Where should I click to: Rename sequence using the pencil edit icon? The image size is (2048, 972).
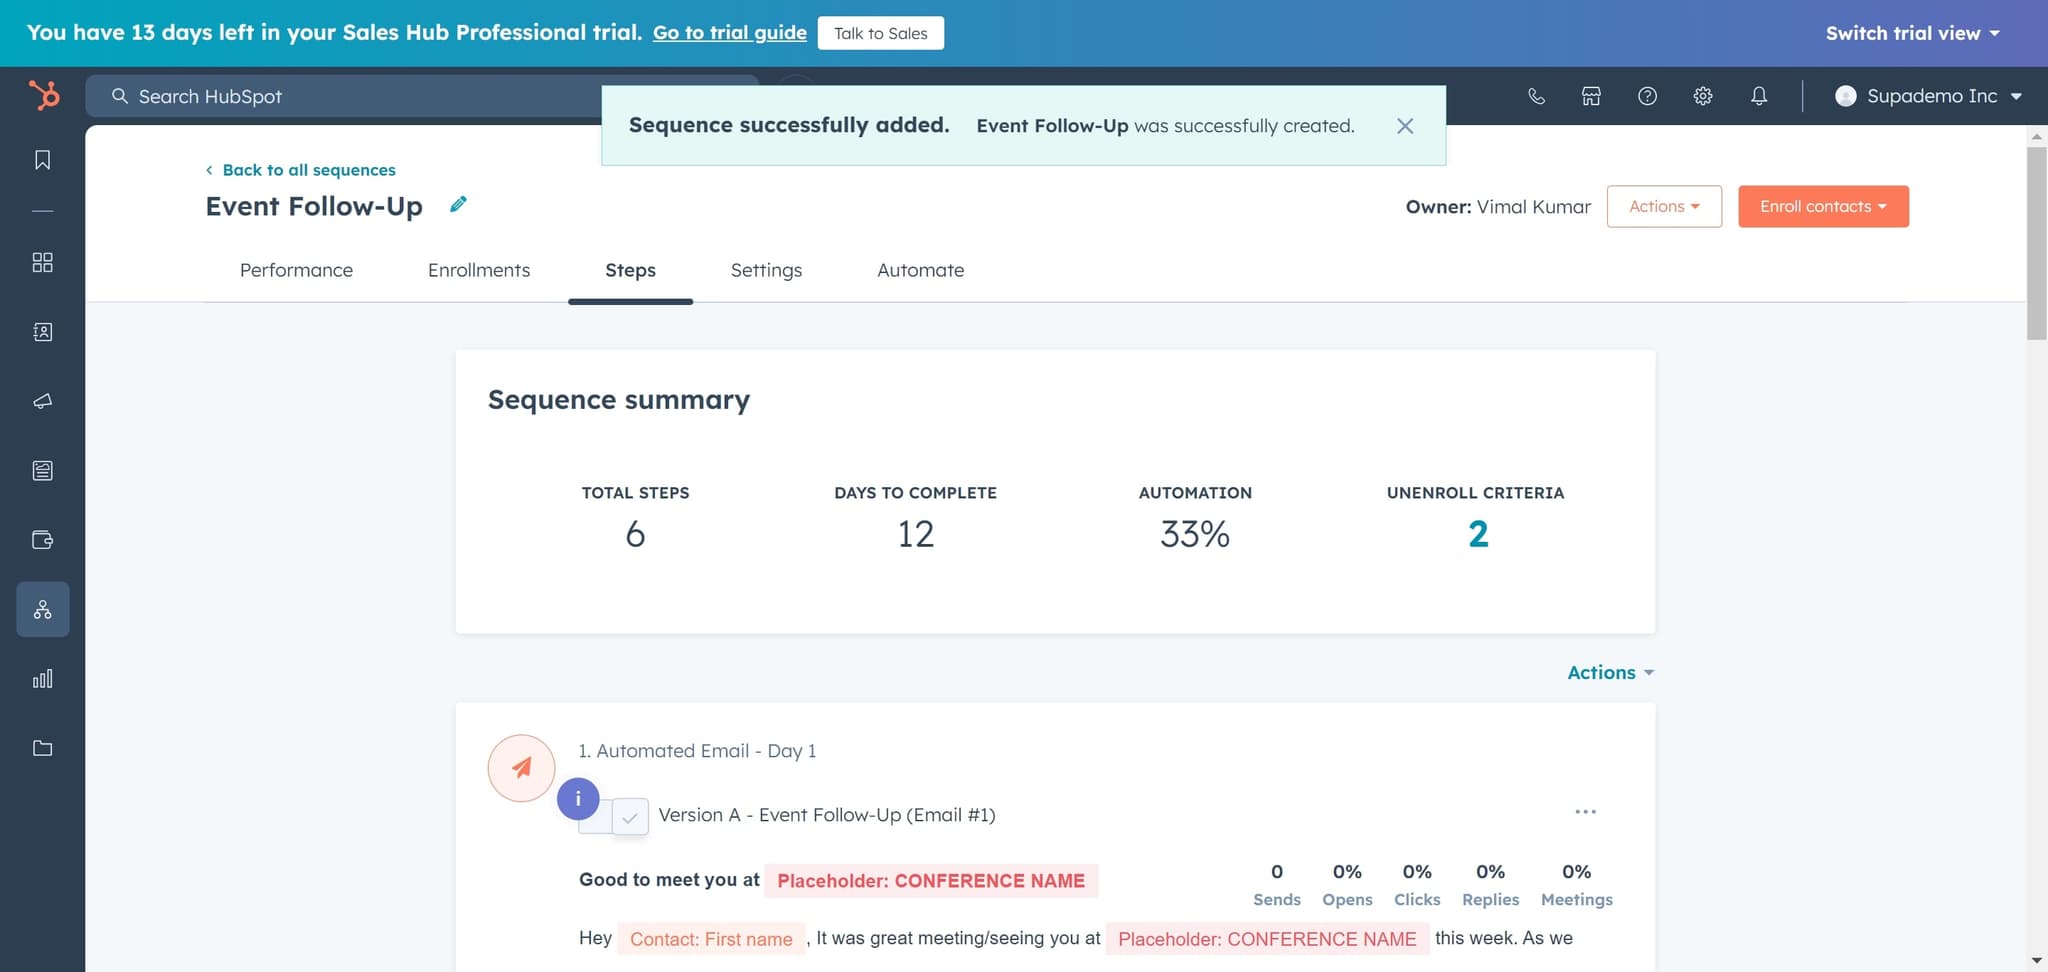pos(458,204)
